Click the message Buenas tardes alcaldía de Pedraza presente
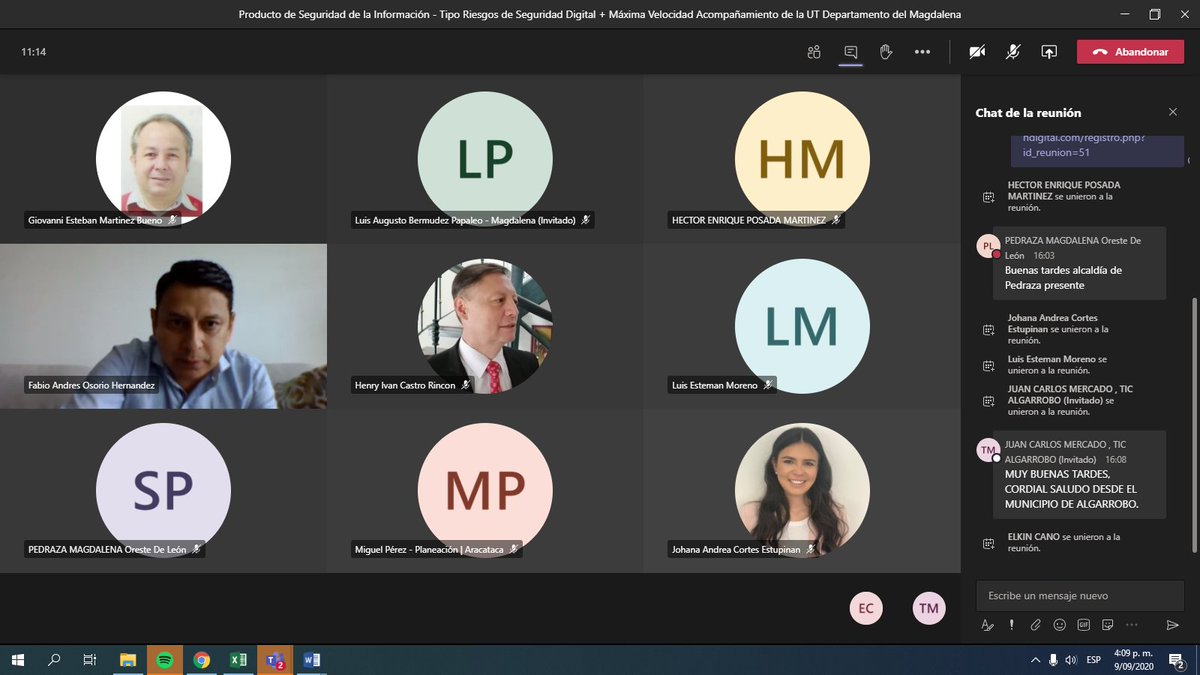 (x=1063, y=277)
